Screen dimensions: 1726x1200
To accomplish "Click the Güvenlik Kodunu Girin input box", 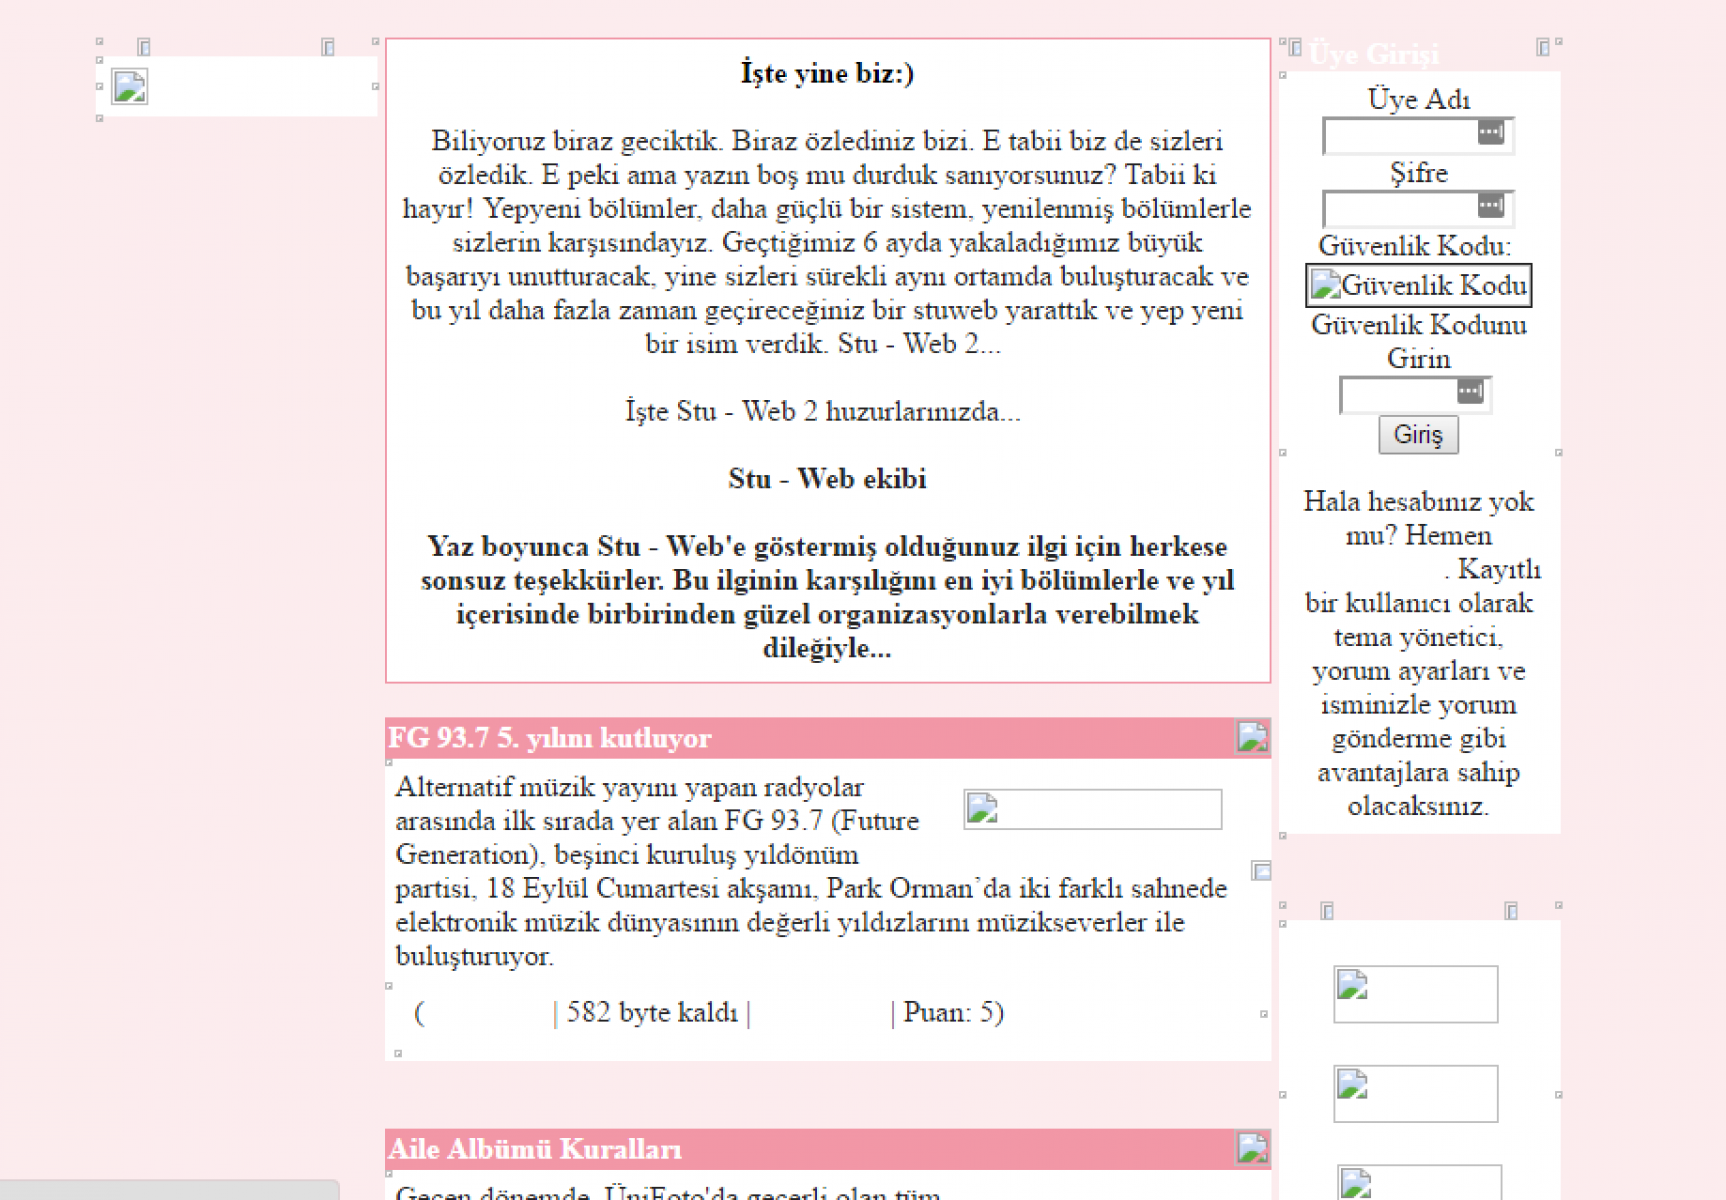I will point(1398,394).
